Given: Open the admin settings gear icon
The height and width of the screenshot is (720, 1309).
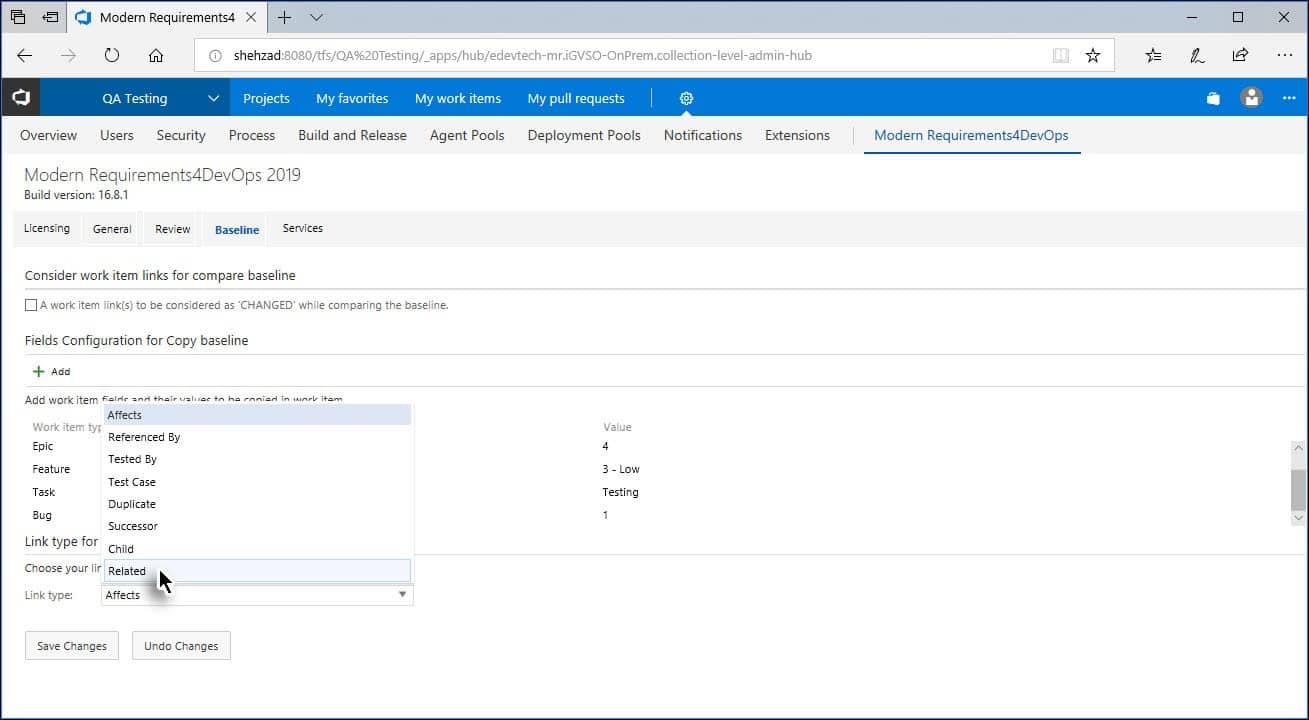Looking at the screenshot, I should [x=686, y=98].
